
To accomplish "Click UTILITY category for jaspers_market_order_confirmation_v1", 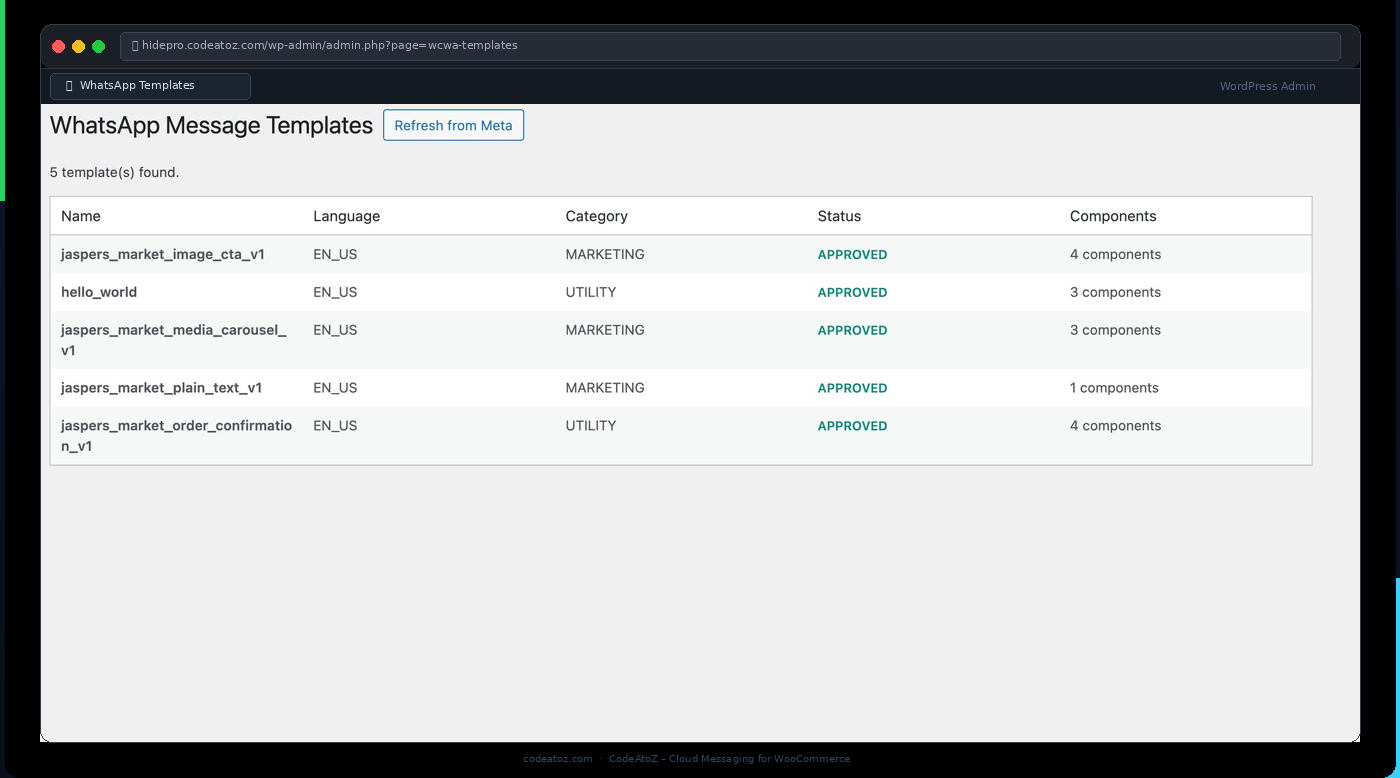I will (x=590, y=426).
